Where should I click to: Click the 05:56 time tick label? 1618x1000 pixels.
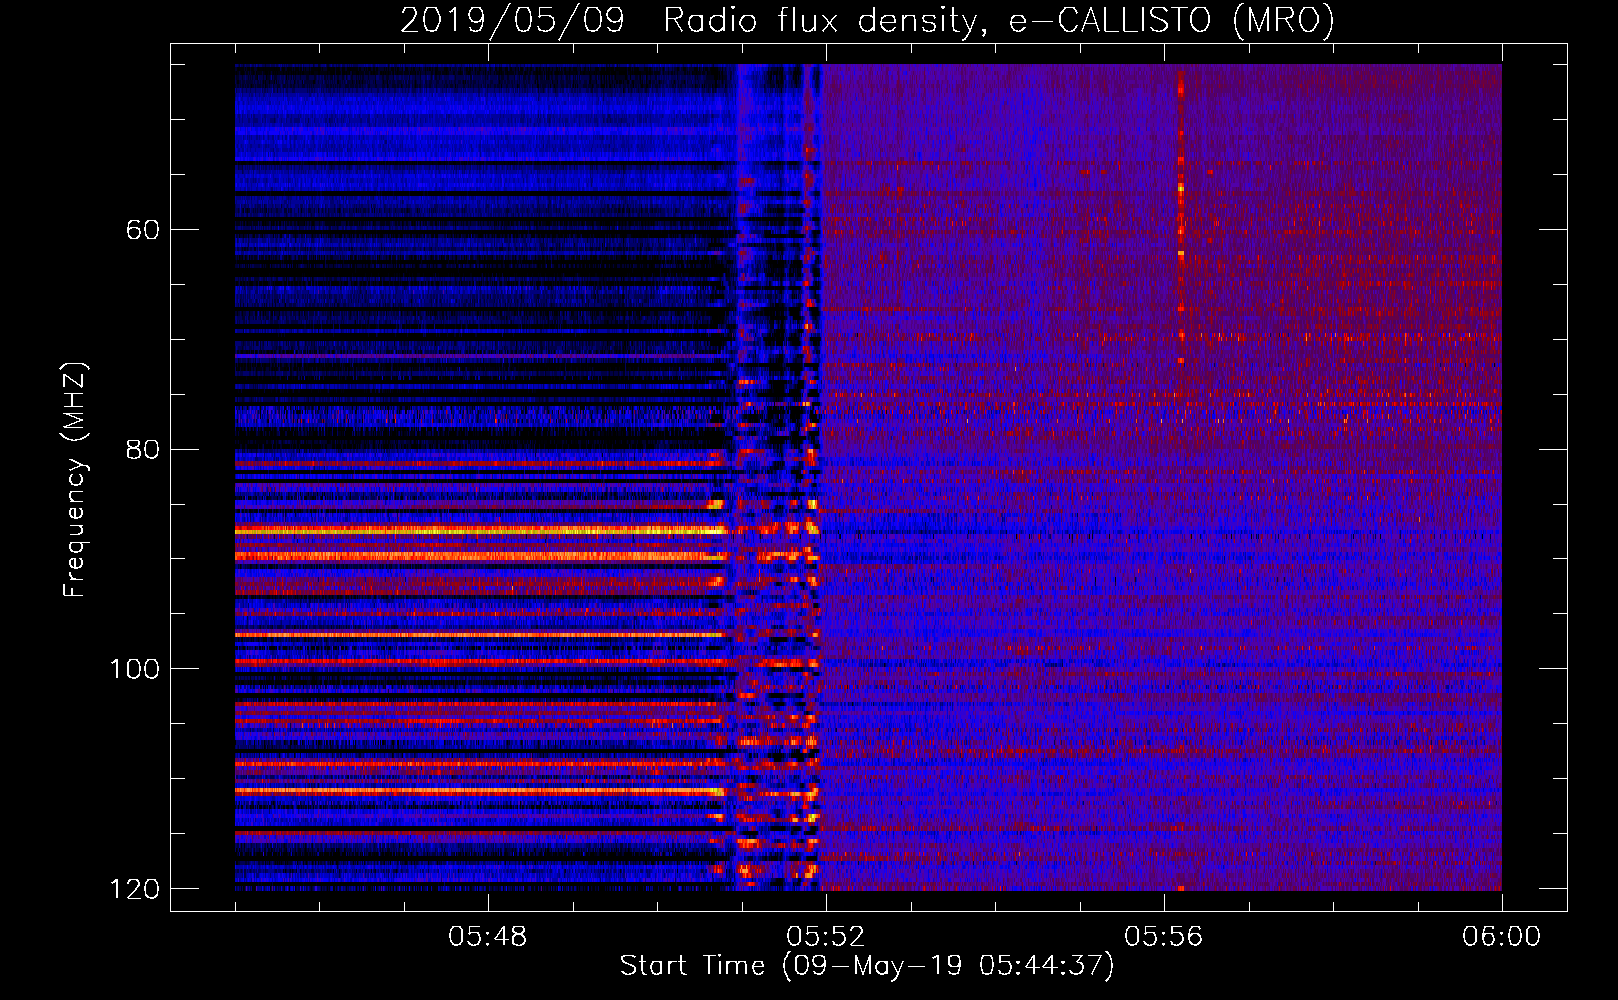1164,937
